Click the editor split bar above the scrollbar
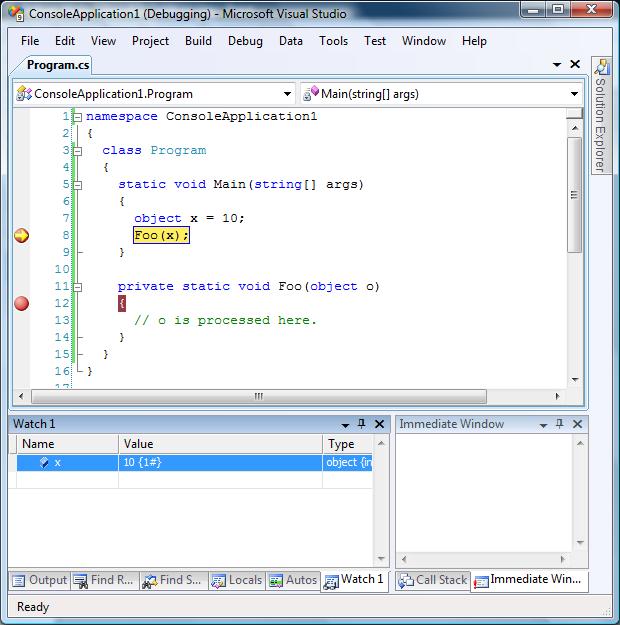Screen dimensions: 620x625 pyautogui.click(x=574, y=114)
